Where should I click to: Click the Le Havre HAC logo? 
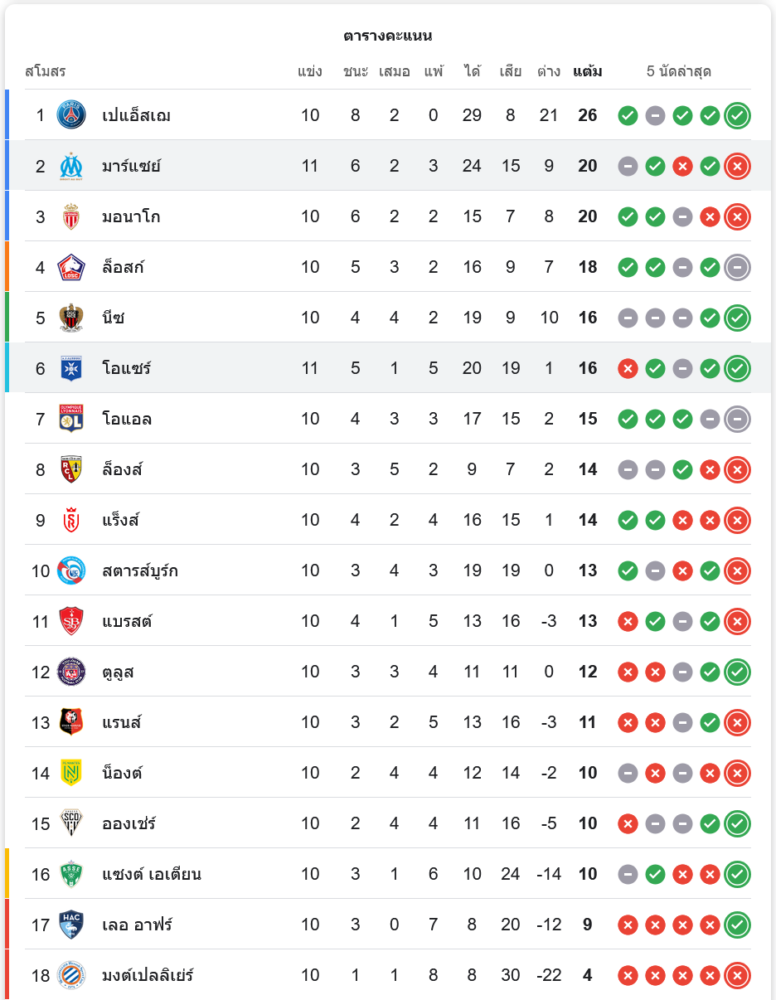coord(71,924)
